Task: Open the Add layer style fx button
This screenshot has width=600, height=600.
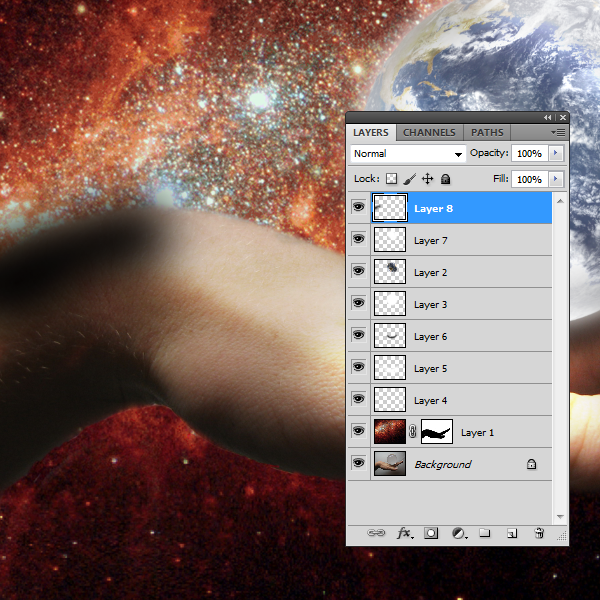Action: pyautogui.click(x=405, y=533)
